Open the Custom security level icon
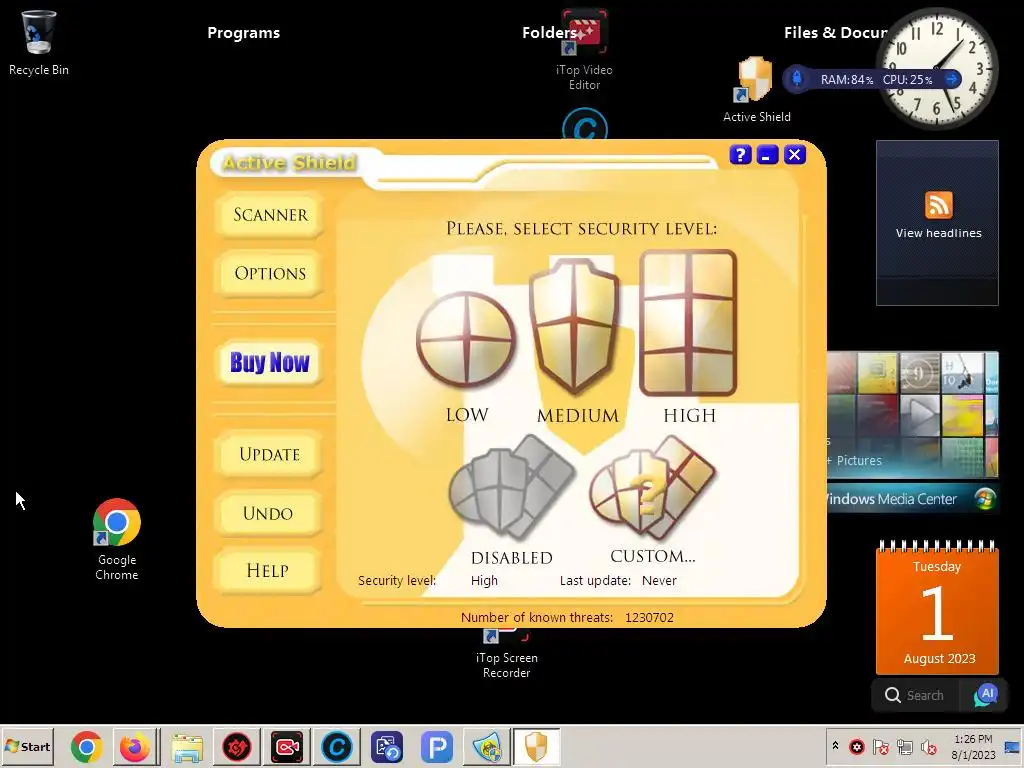The image size is (1024, 768). click(652, 487)
